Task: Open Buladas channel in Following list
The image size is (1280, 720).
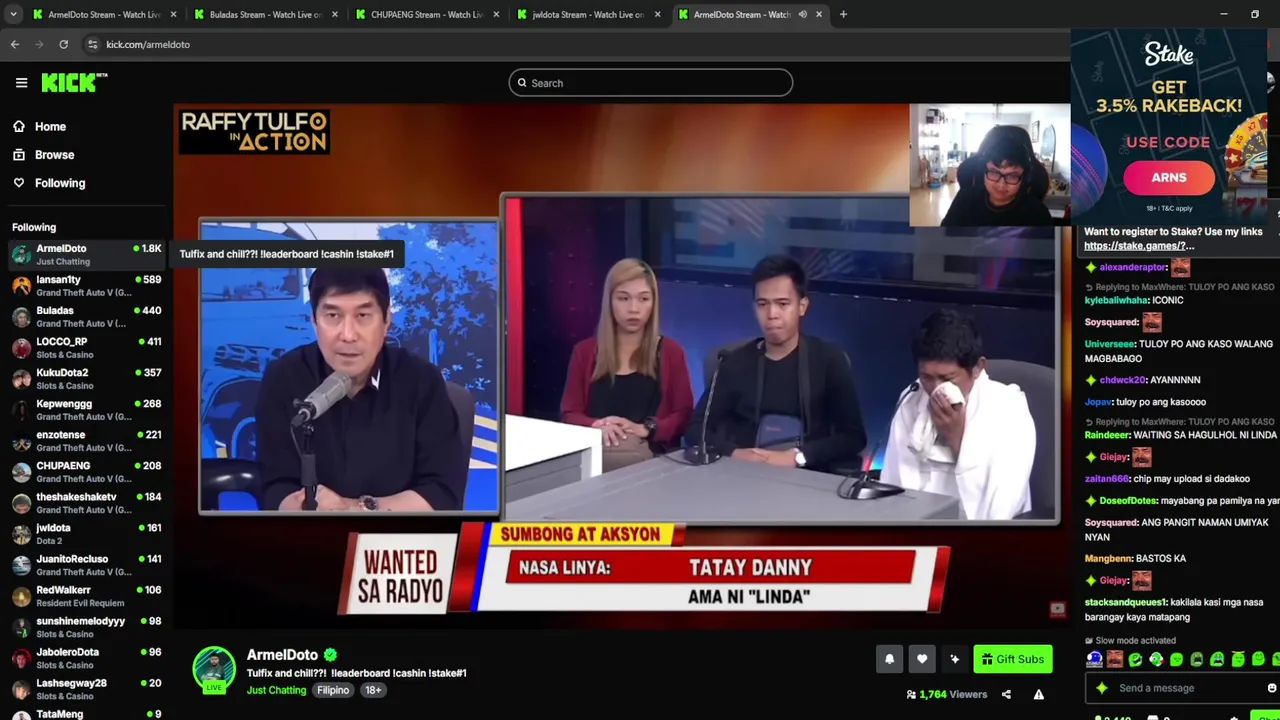Action: click(86, 317)
